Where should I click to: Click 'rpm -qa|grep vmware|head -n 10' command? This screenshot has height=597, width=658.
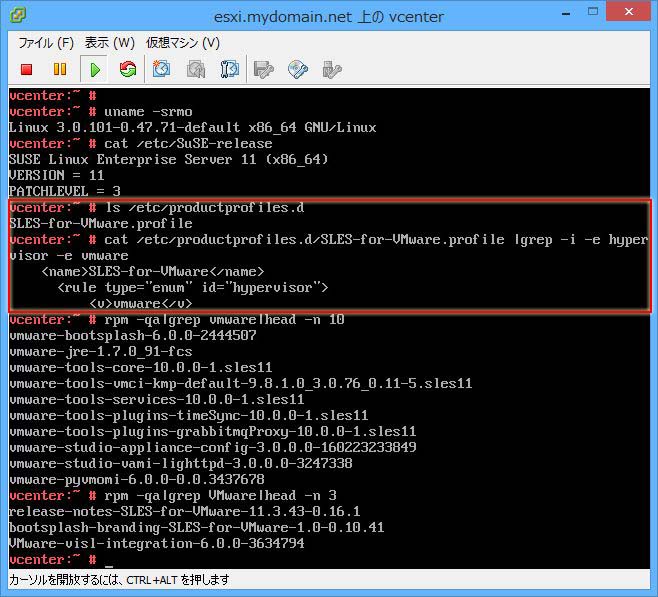(x=224, y=319)
